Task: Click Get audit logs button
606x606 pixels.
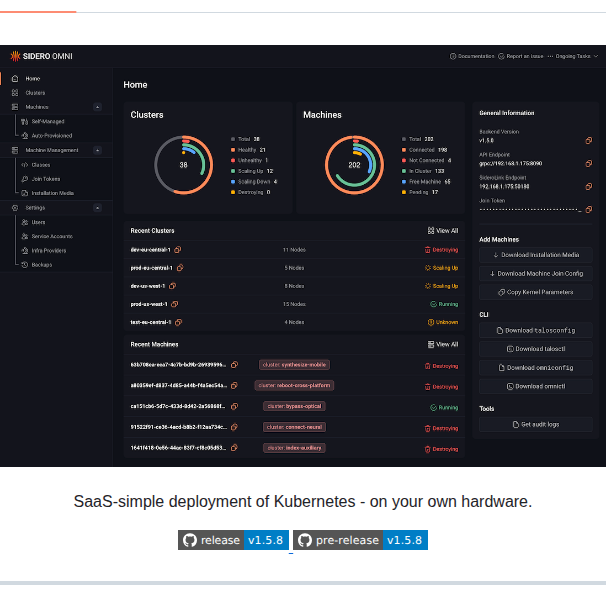Action: [x=536, y=424]
